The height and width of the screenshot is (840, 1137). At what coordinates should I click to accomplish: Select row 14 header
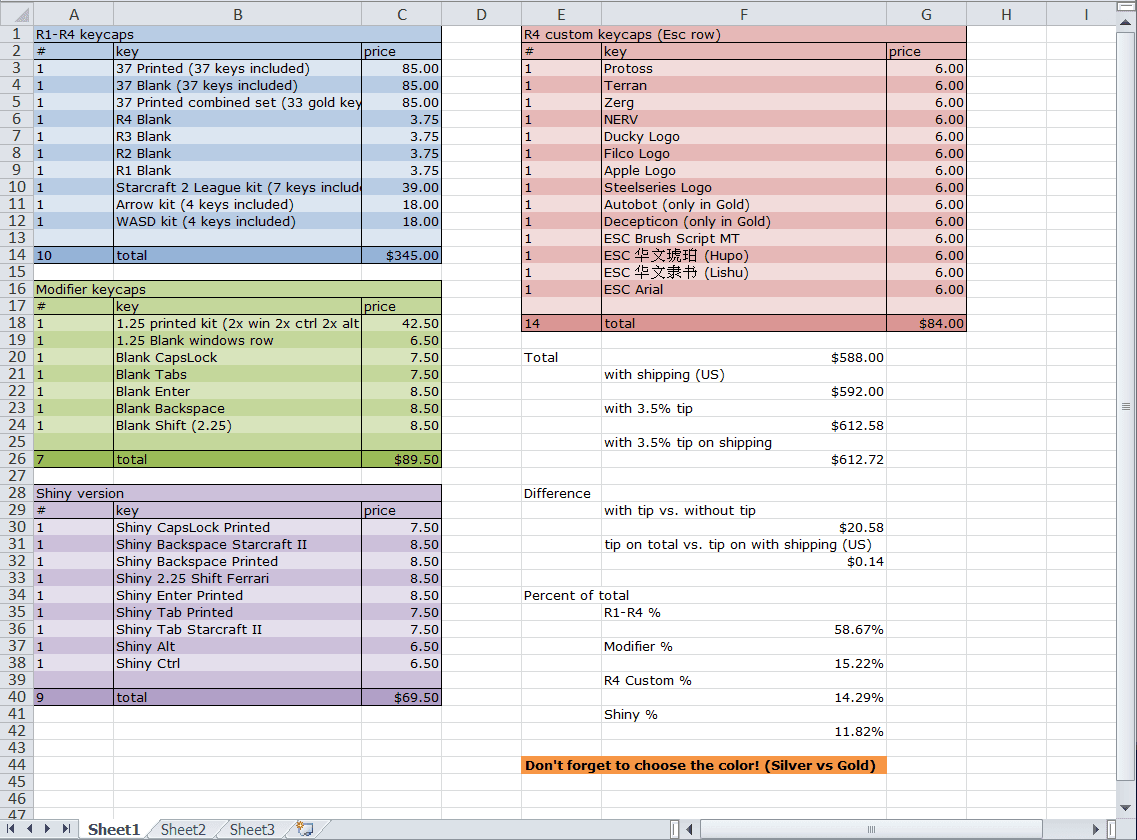click(x=16, y=255)
